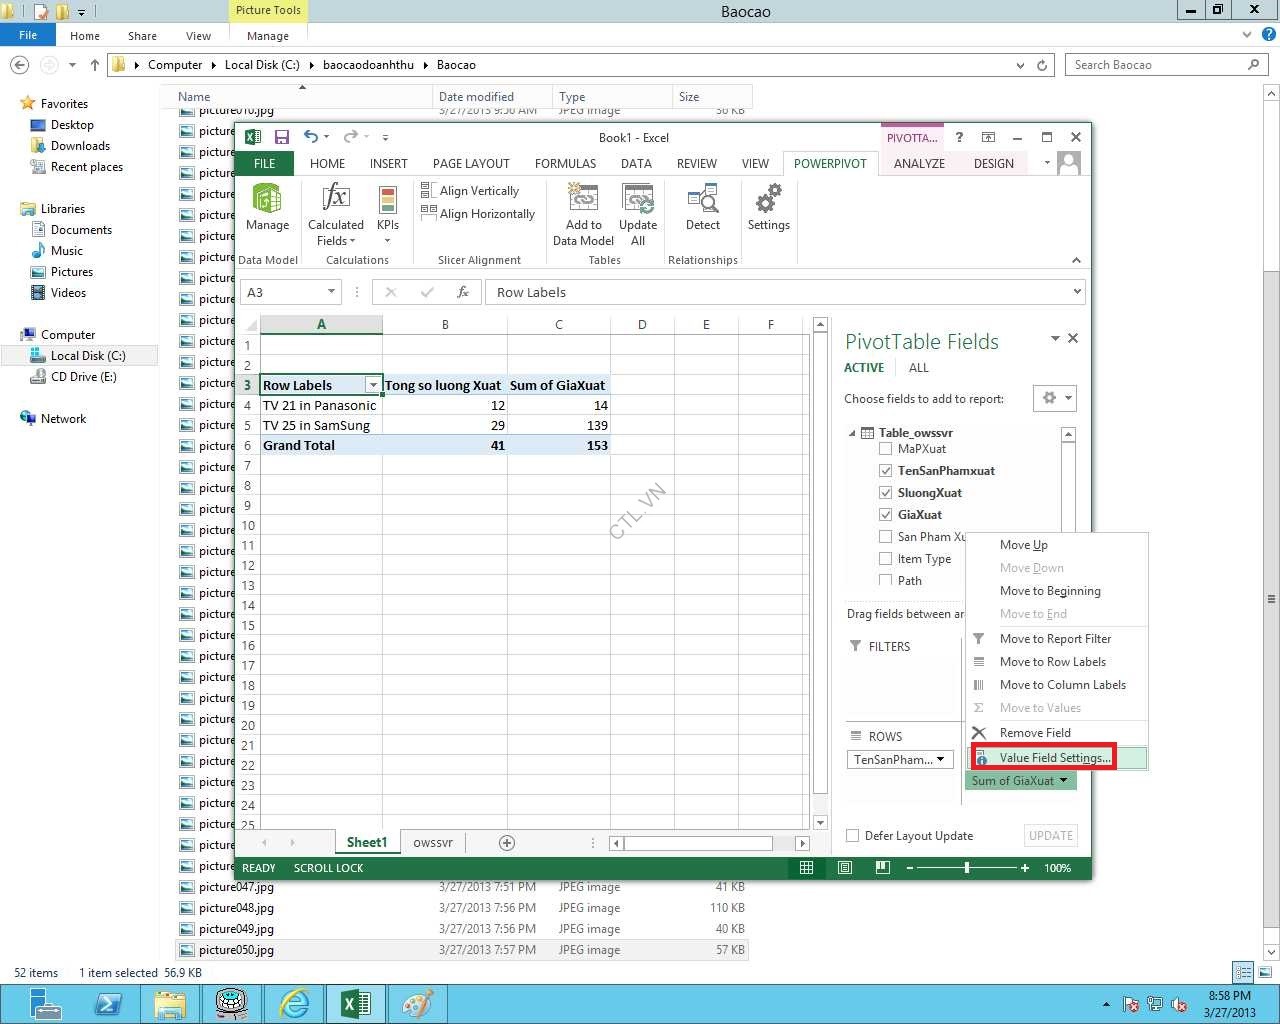The height and width of the screenshot is (1024, 1280).
Task: Select the owssvr sheet tab
Action: pos(433,843)
